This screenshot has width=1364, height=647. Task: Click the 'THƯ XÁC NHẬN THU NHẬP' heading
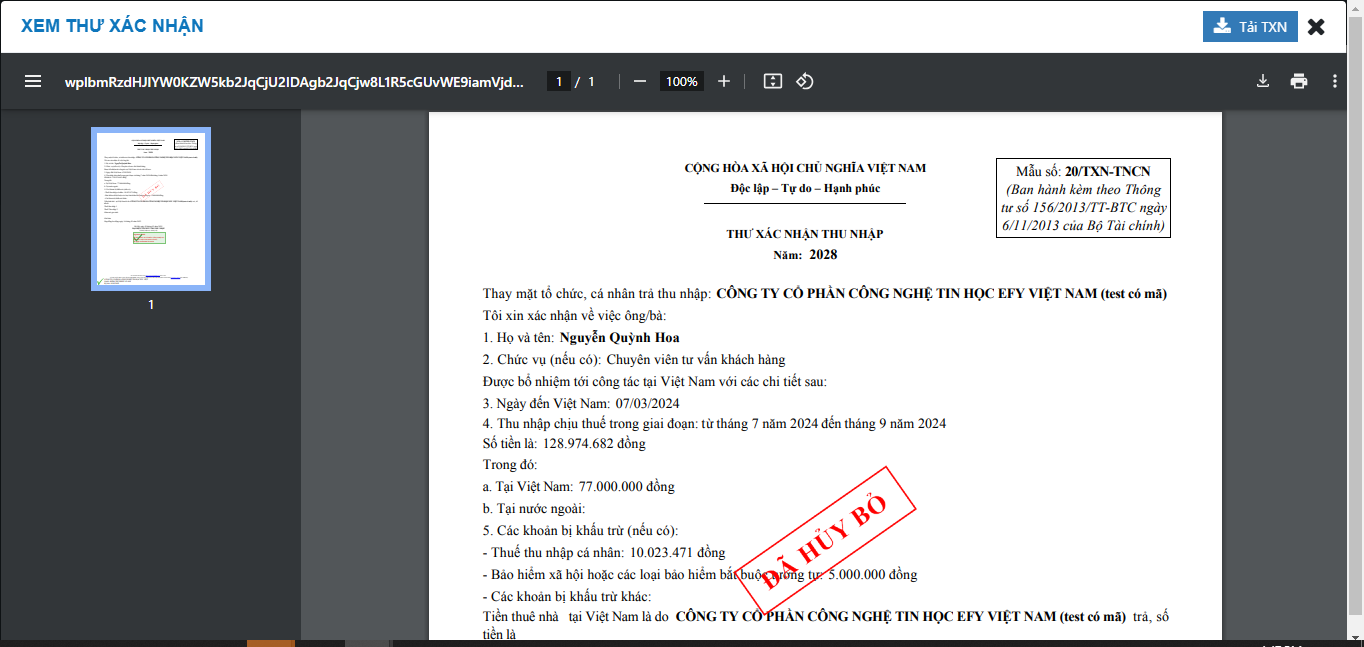point(804,234)
